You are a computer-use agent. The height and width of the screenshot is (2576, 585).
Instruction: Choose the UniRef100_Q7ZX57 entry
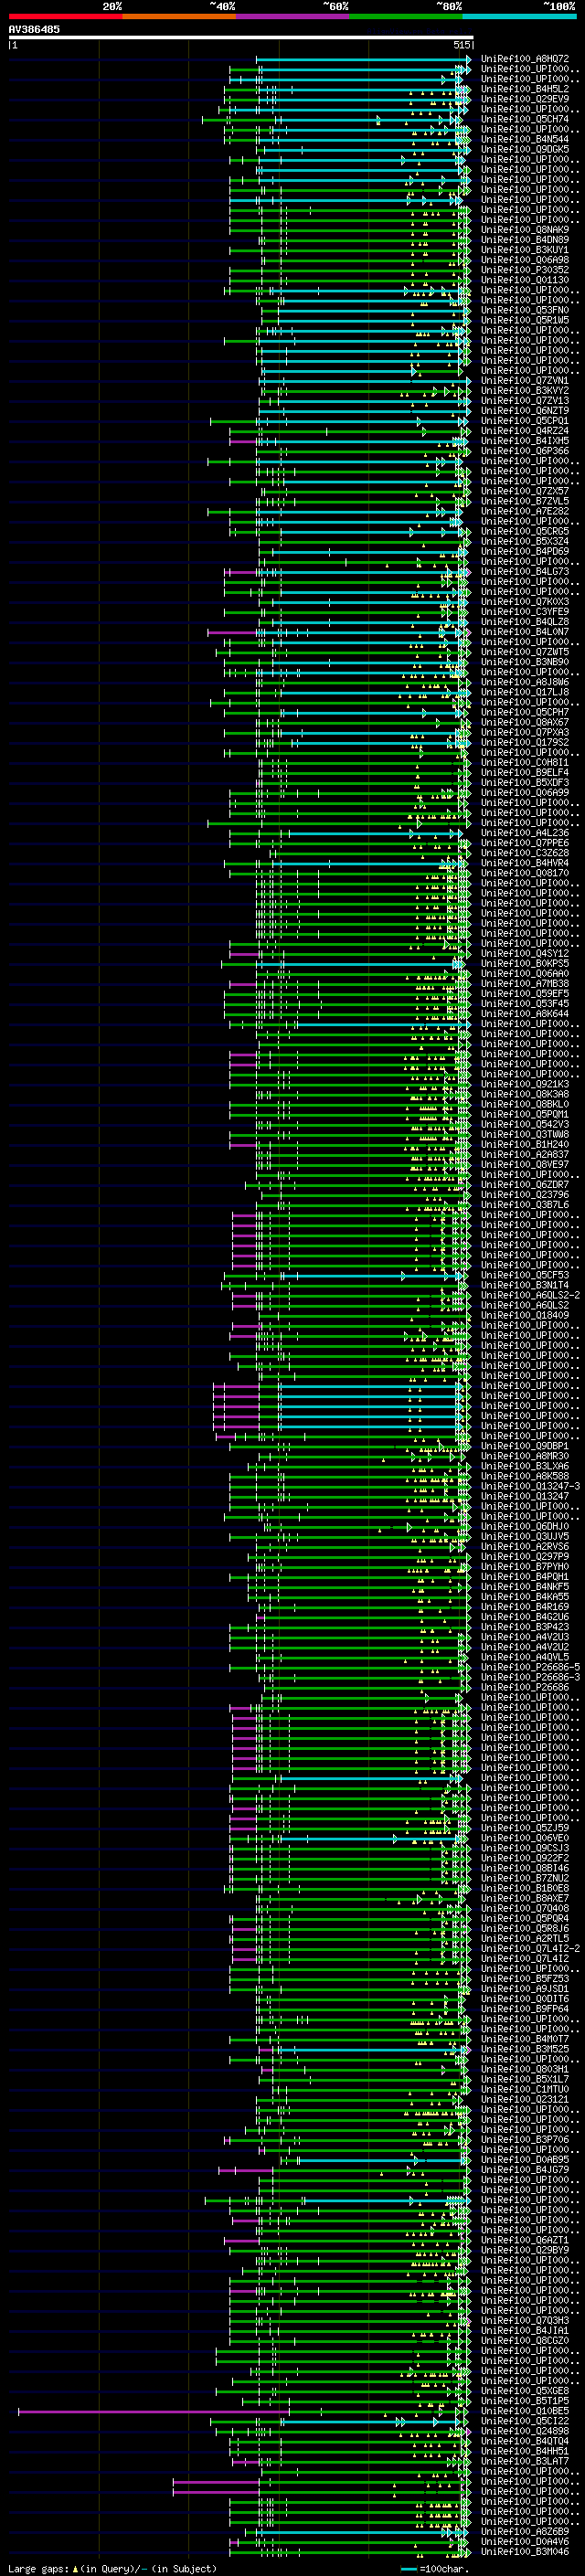(525, 491)
